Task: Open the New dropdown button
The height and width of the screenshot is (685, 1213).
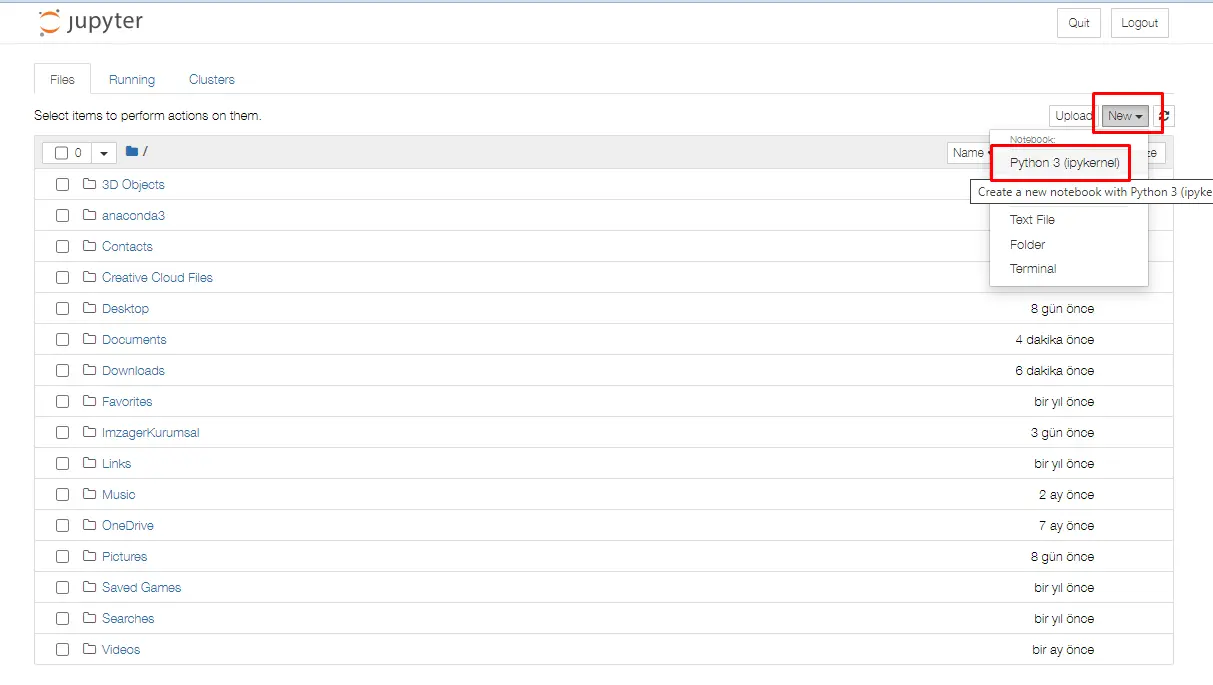Action: [1125, 116]
